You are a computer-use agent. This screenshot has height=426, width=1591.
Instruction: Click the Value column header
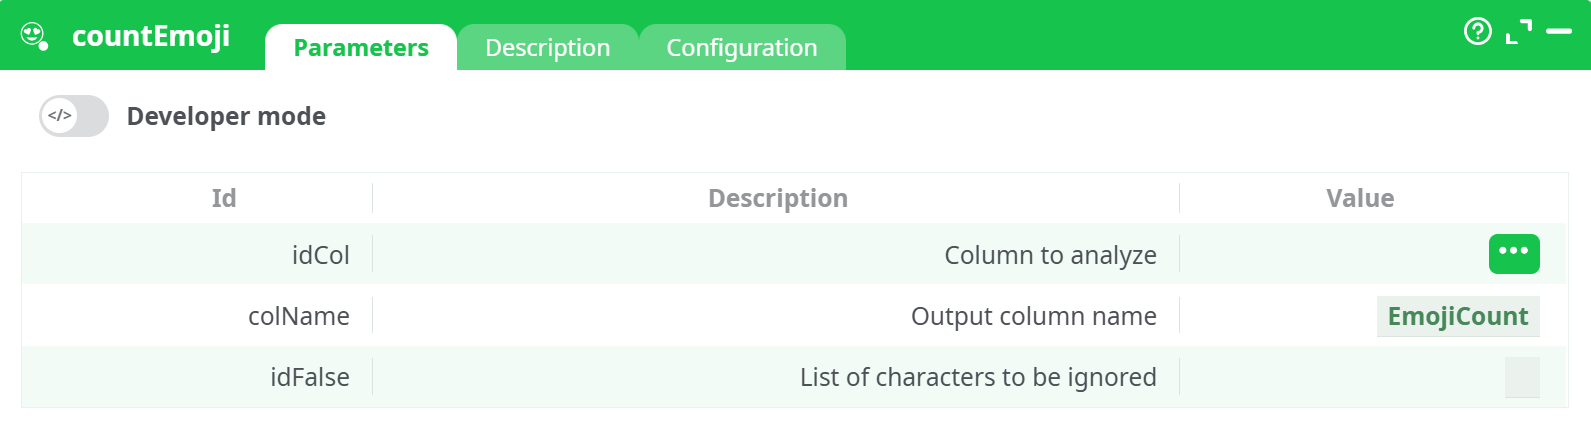coord(1360,198)
